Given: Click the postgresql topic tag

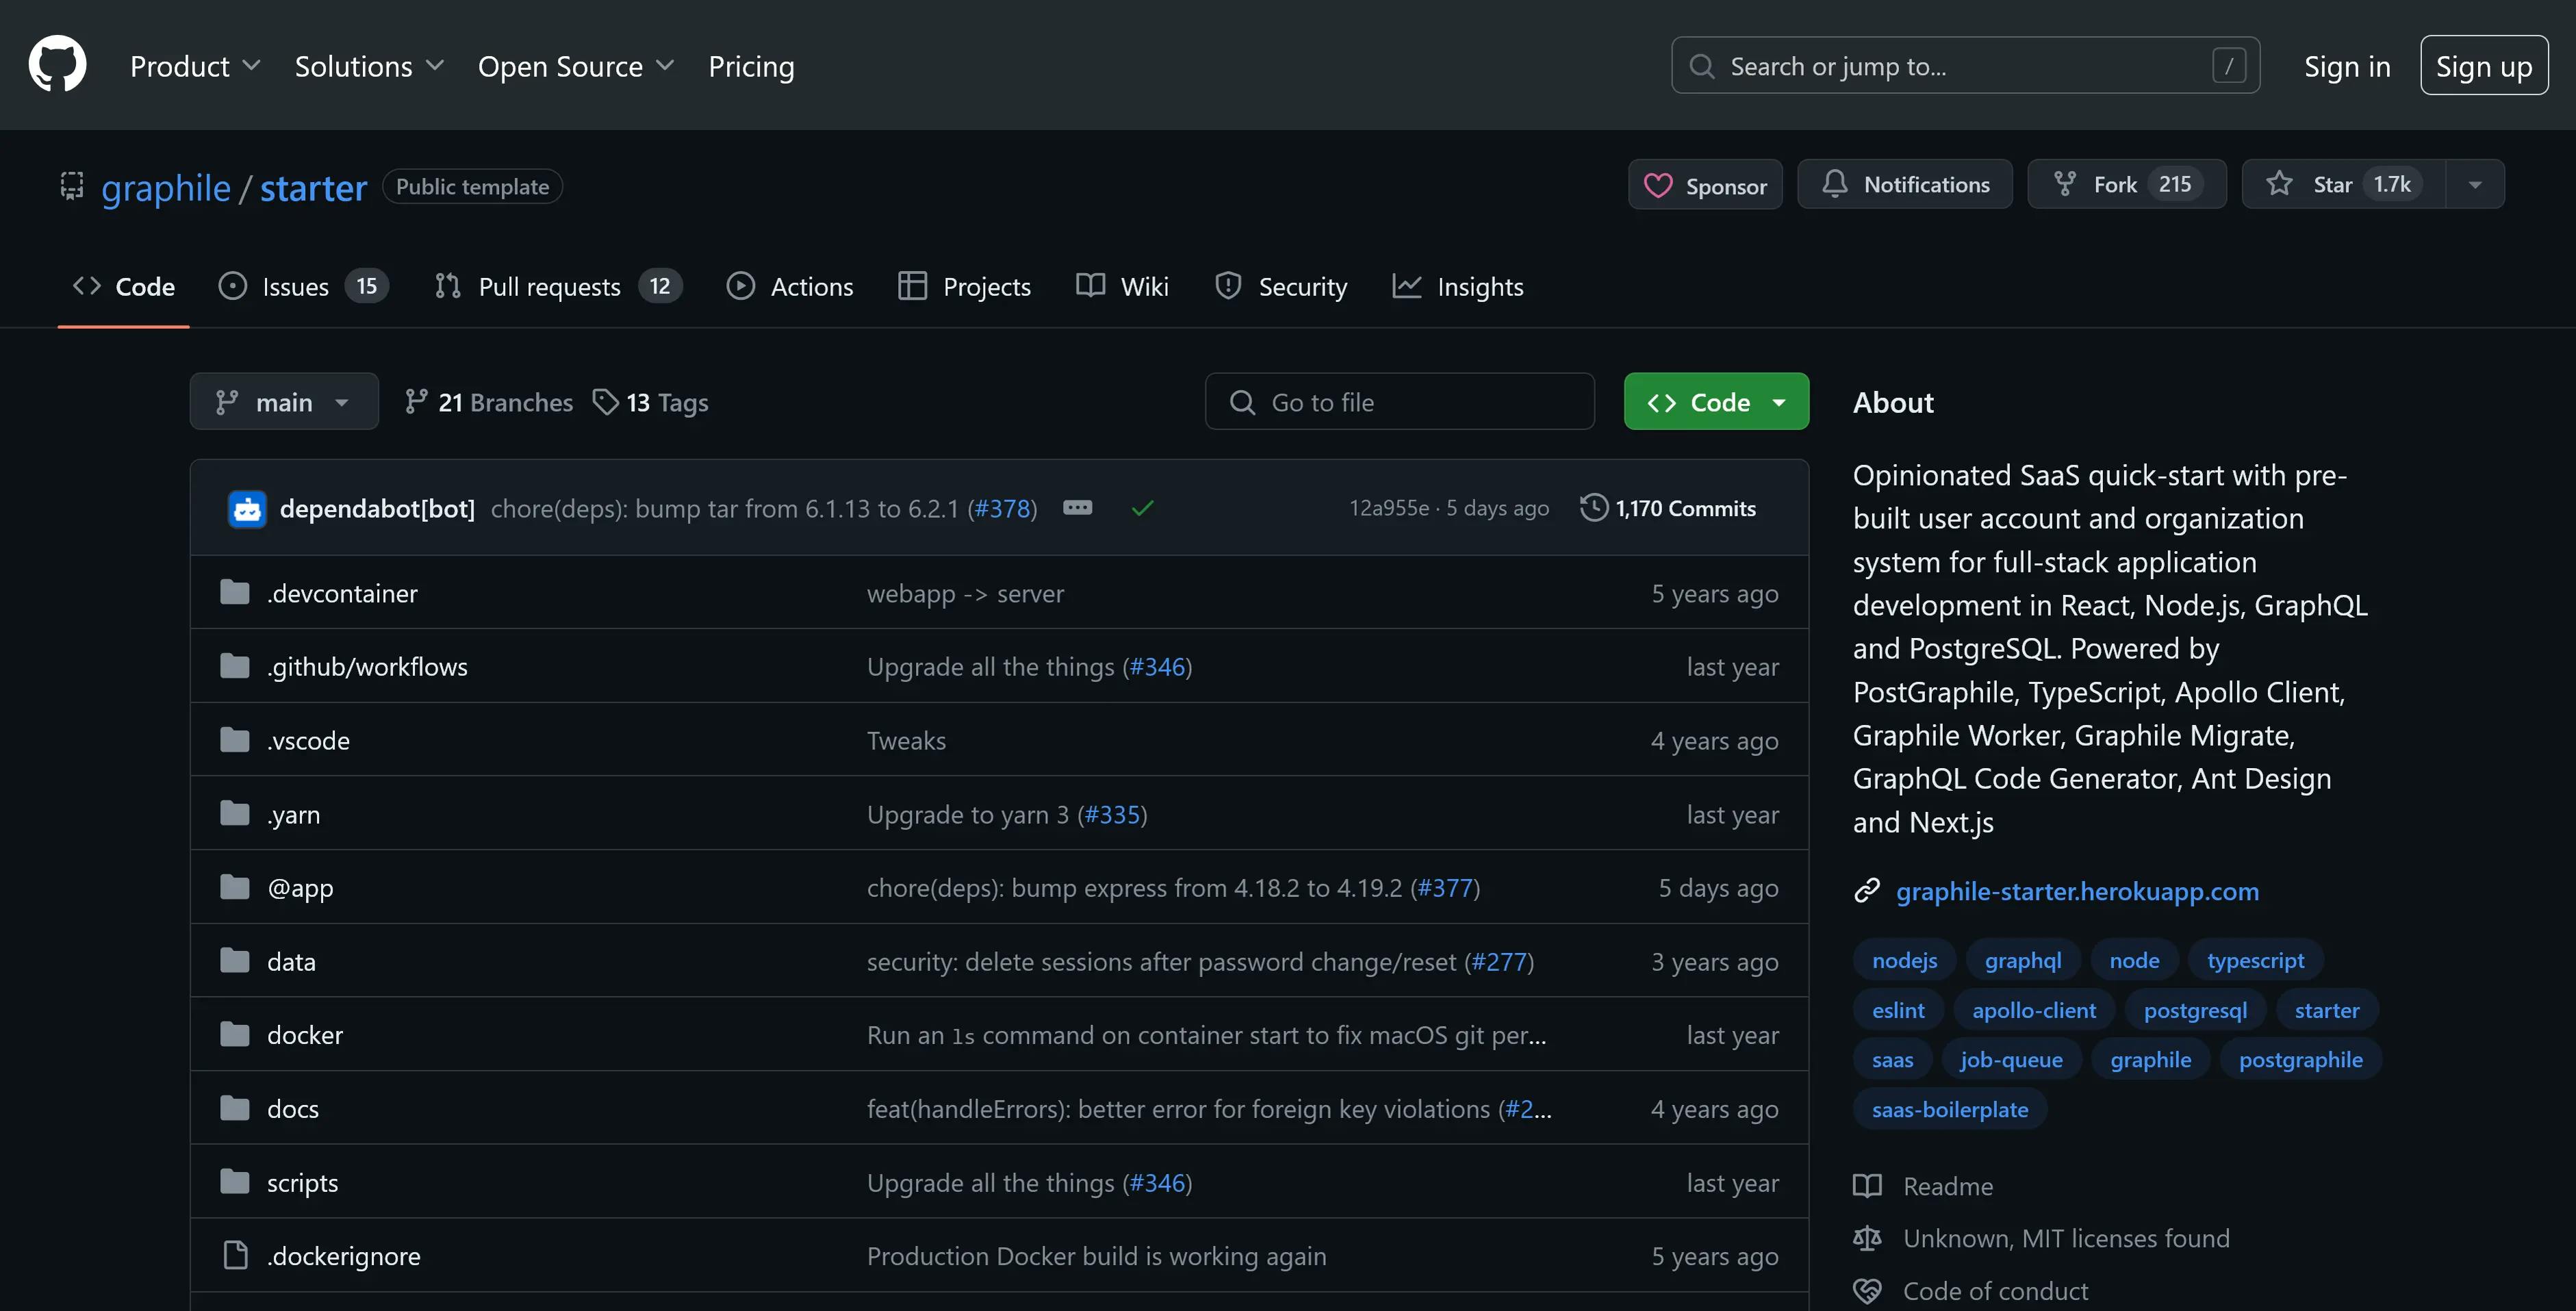Looking at the screenshot, I should click(x=2195, y=1010).
